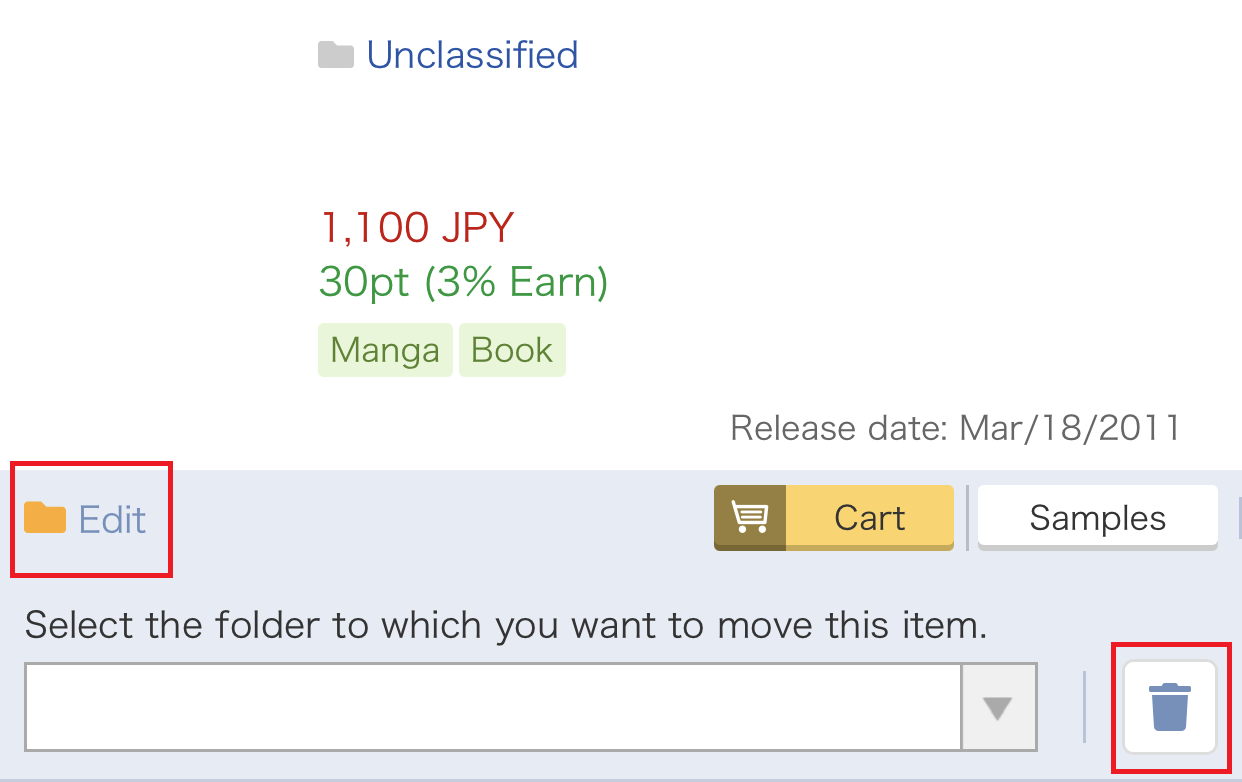Click the empty blue bar right of Edit

[x=440, y=518]
